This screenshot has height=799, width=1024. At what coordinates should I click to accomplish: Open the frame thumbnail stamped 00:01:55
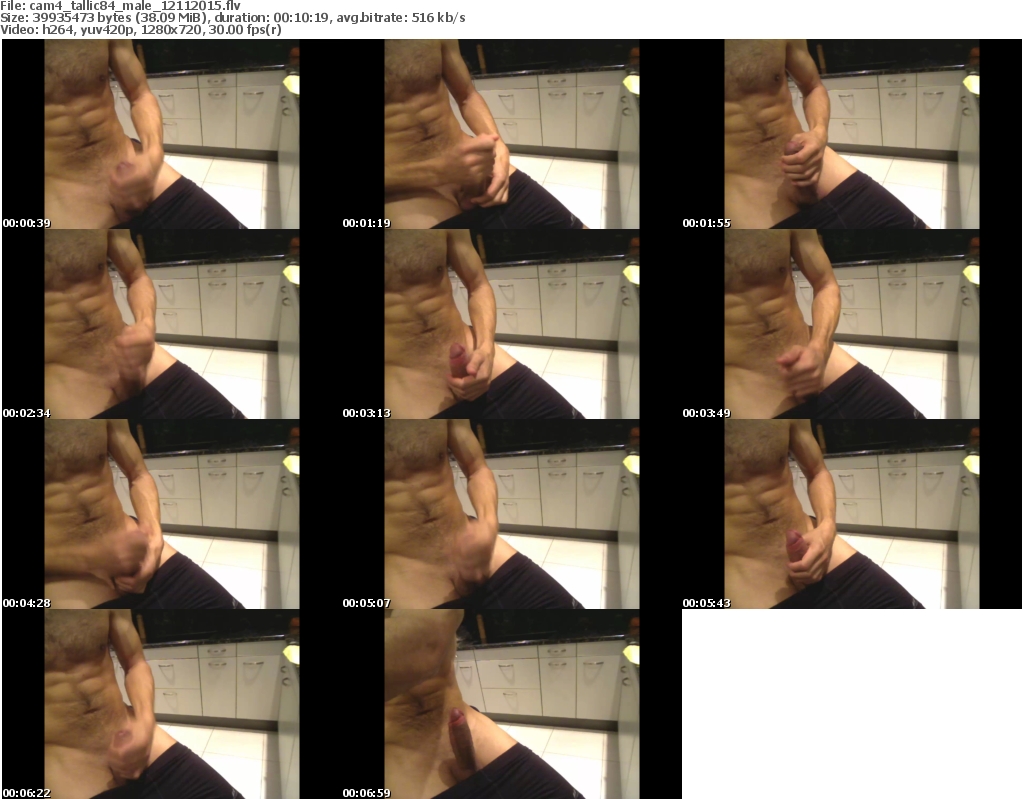pos(852,134)
